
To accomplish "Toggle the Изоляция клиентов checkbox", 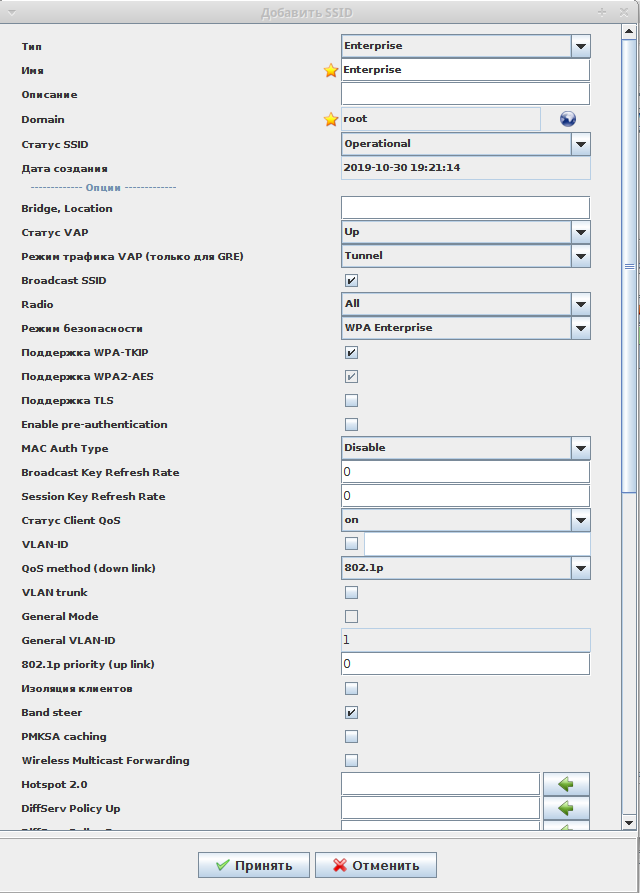I will pyautogui.click(x=351, y=689).
